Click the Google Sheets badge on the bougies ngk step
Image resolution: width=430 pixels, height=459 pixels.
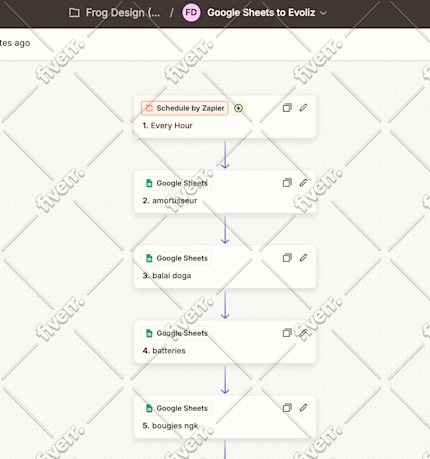pyautogui.click(x=176, y=408)
